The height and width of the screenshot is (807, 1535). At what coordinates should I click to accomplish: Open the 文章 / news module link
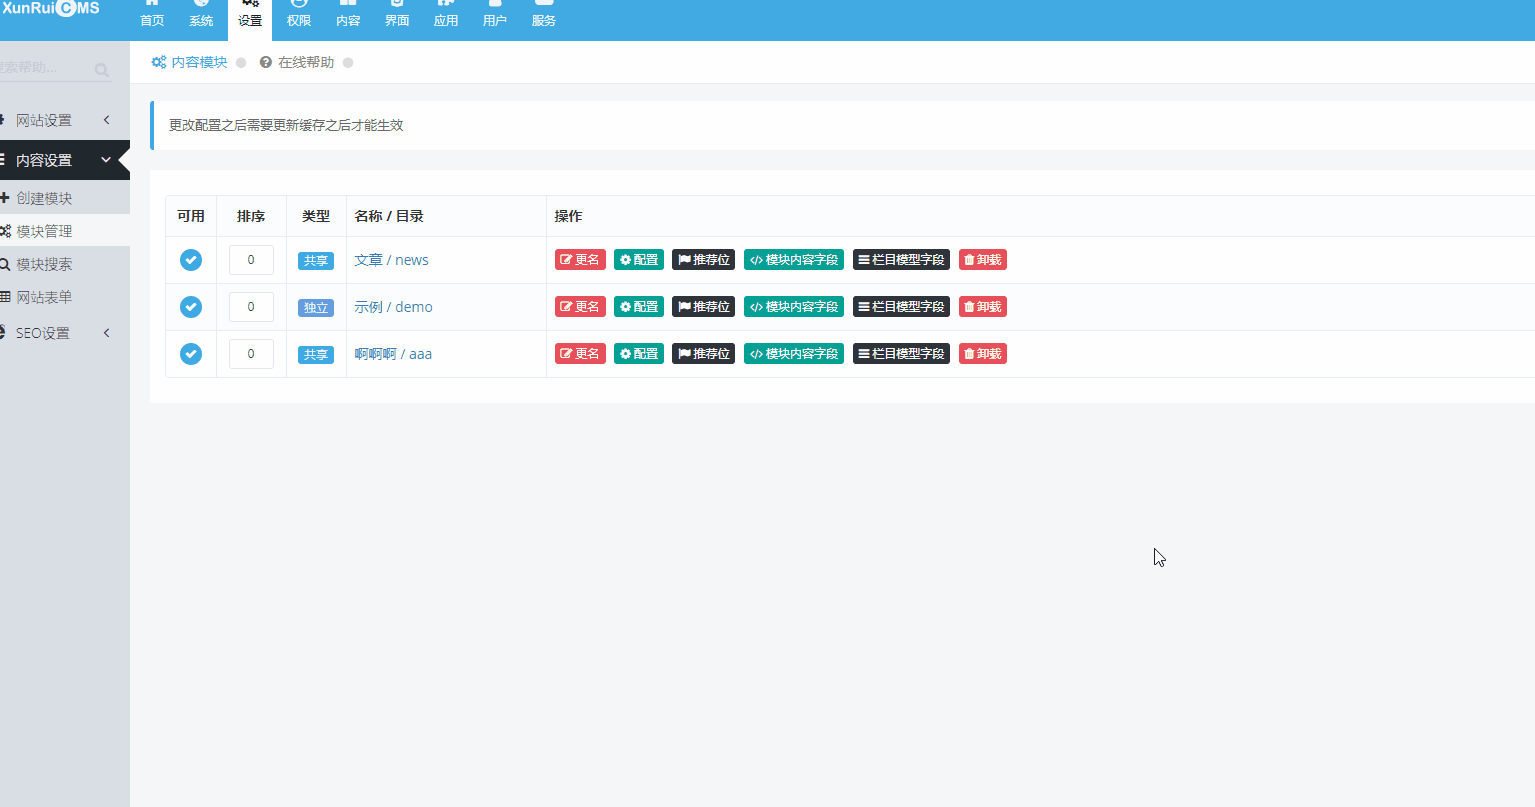391,260
